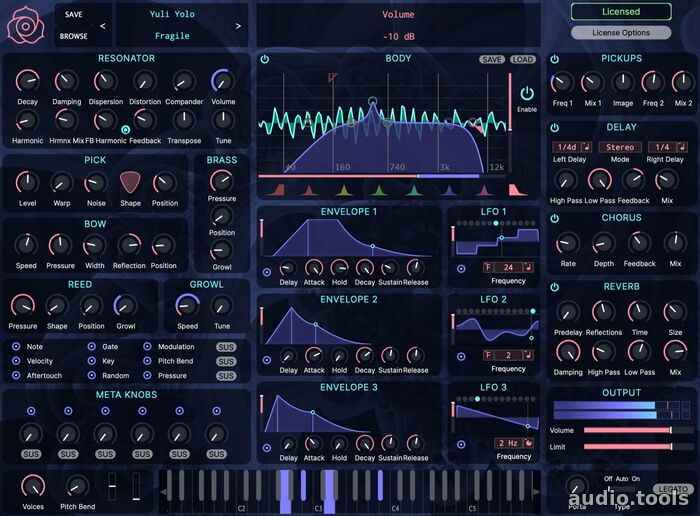Image resolution: width=700 pixels, height=516 pixels.
Task: Select the Pick Shape plectrum icon
Action: click(130, 181)
